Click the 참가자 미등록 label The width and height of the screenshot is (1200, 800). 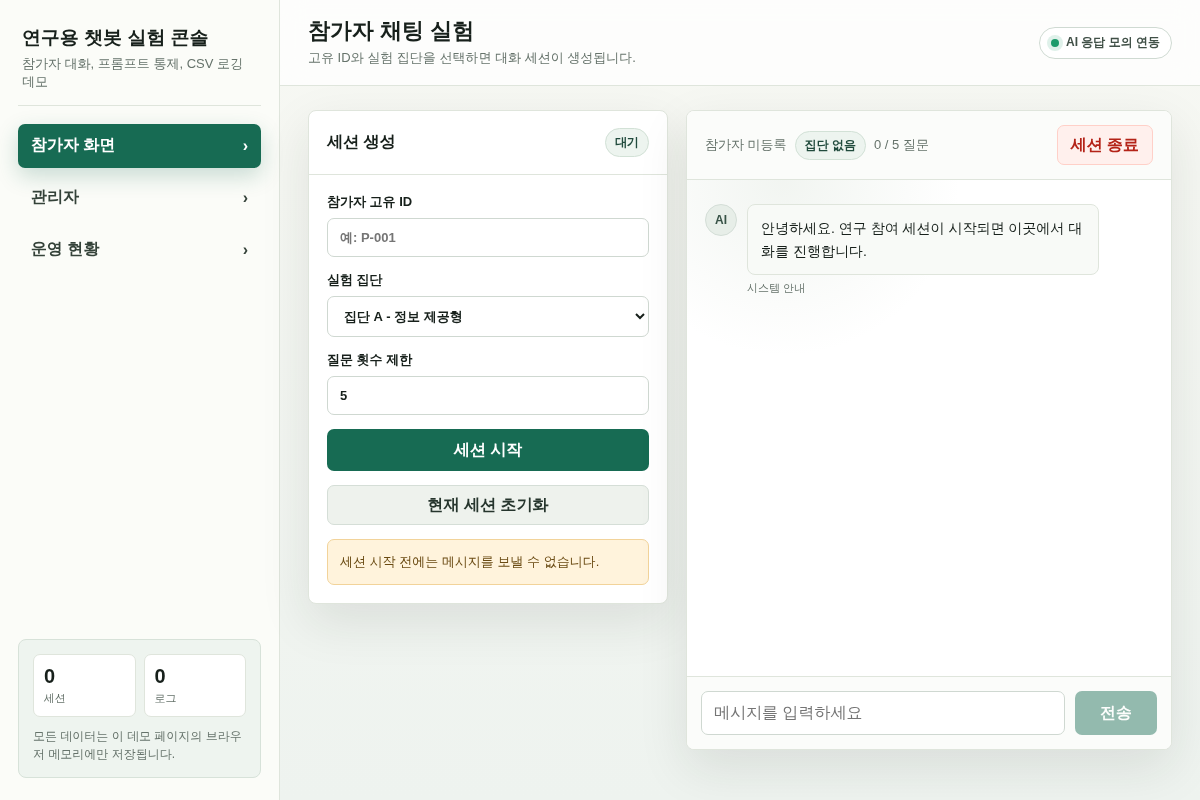point(745,145)
